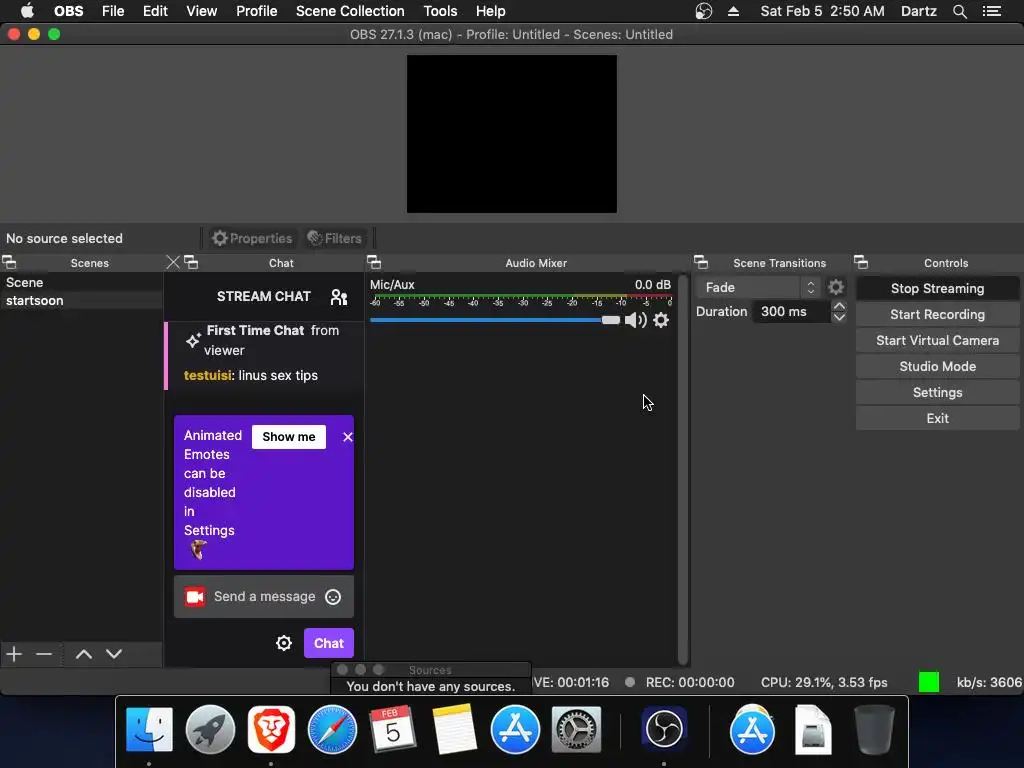The height and width of the screenshot is (768, 1024).
Task: Click the purple Chat send button
Action: [328, 643]
